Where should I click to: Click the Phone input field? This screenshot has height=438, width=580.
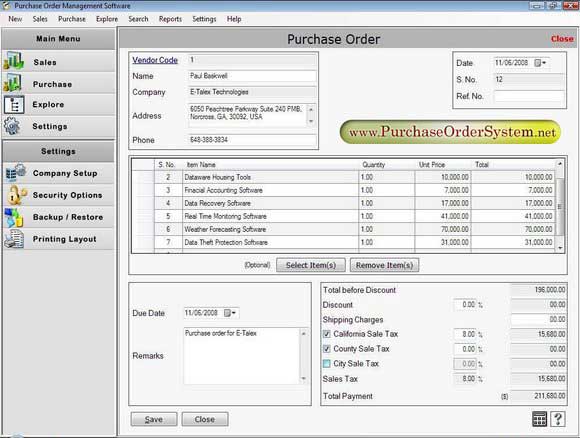[252, 140]
